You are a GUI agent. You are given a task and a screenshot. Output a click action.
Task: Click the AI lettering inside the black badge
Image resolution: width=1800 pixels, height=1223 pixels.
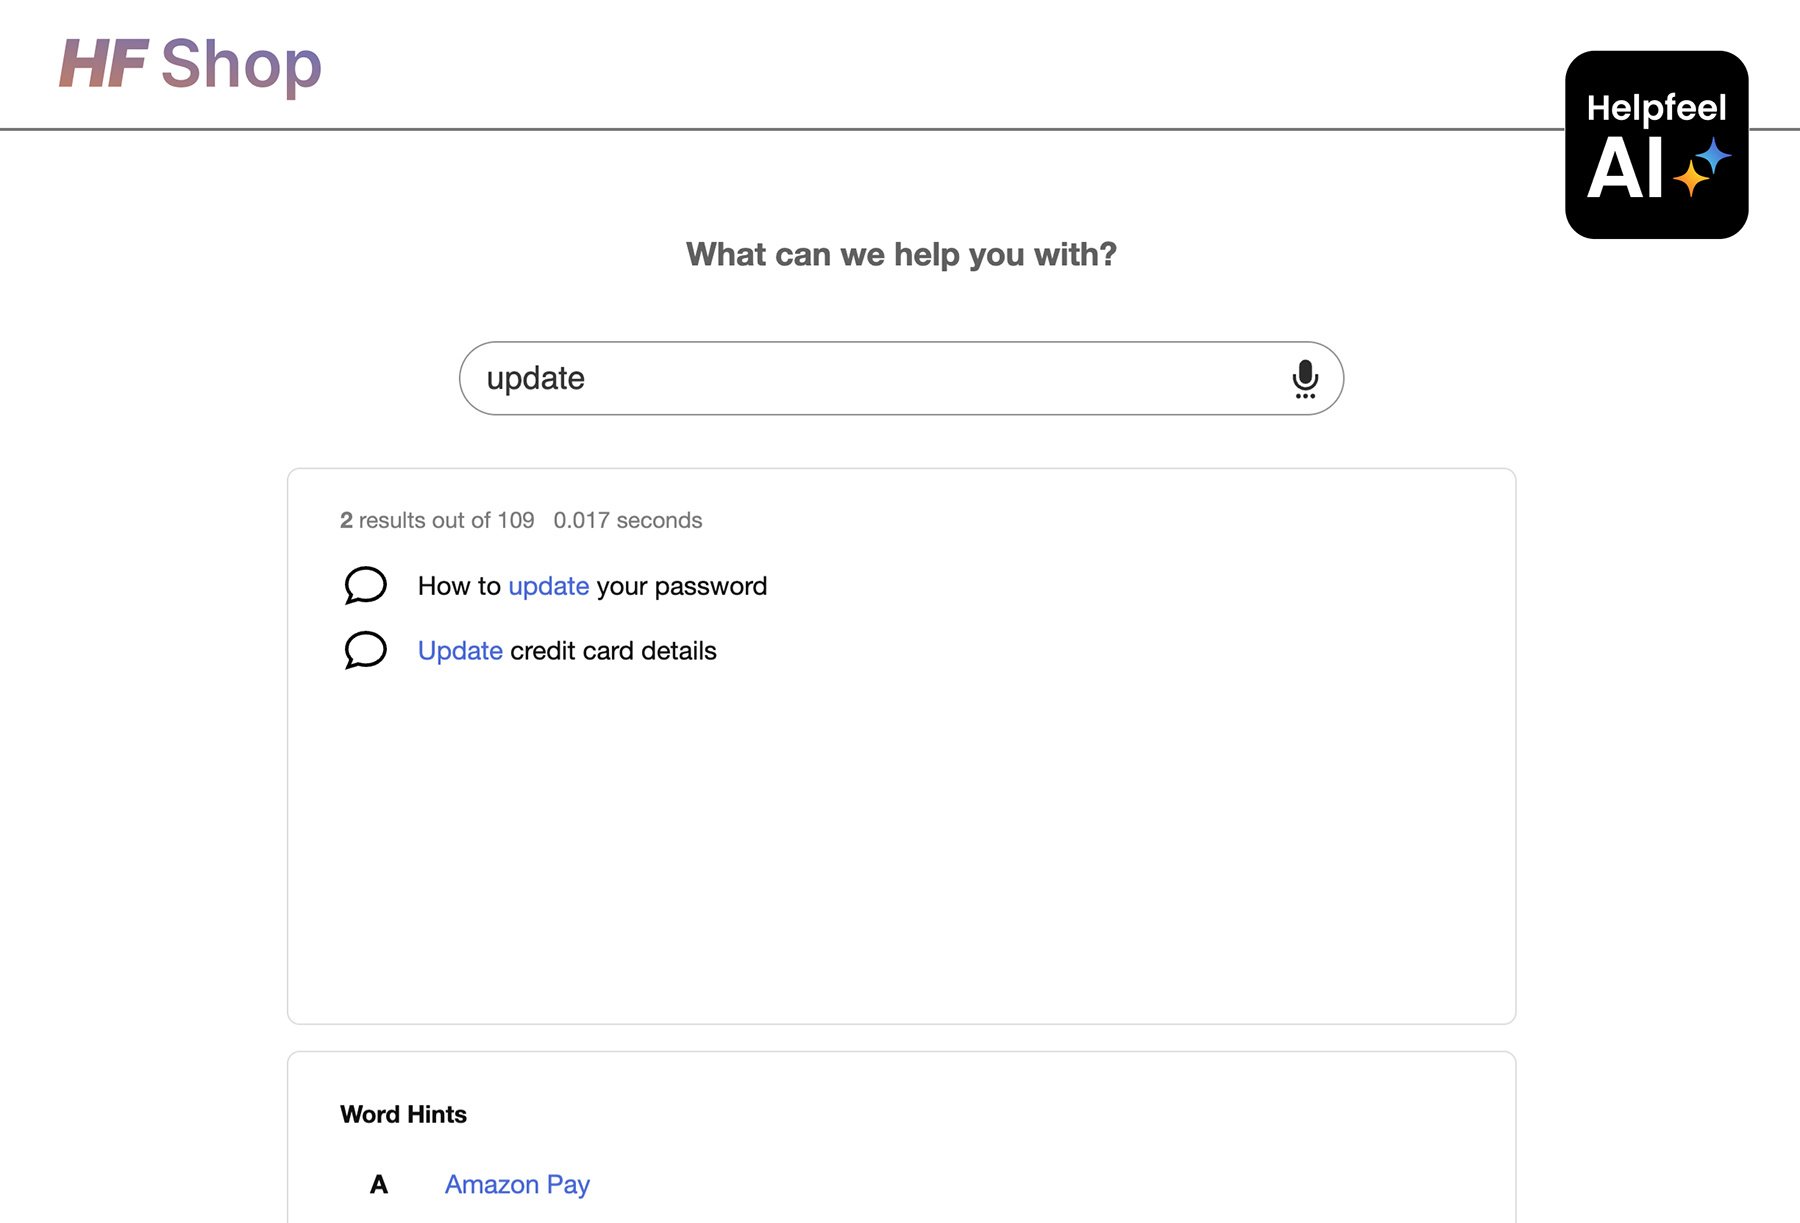[1626, 168]
